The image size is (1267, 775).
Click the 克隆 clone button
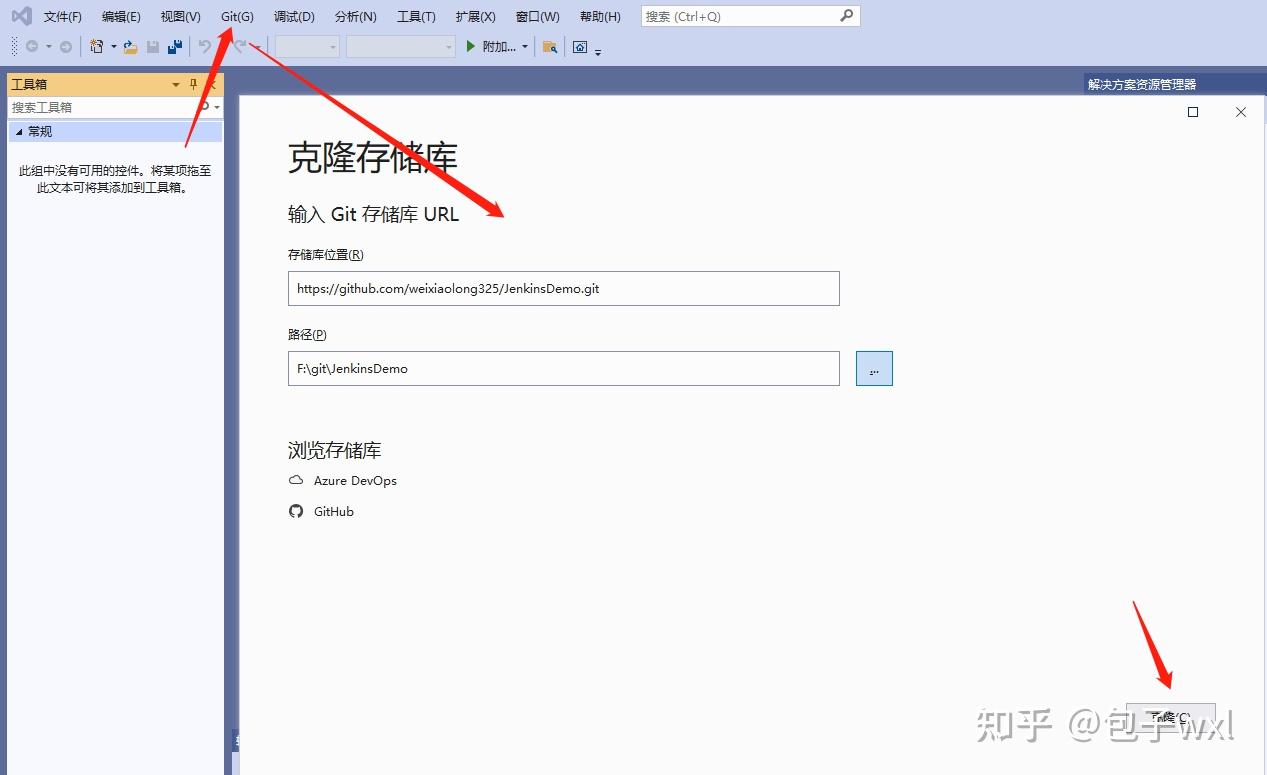pos(1170,716)
